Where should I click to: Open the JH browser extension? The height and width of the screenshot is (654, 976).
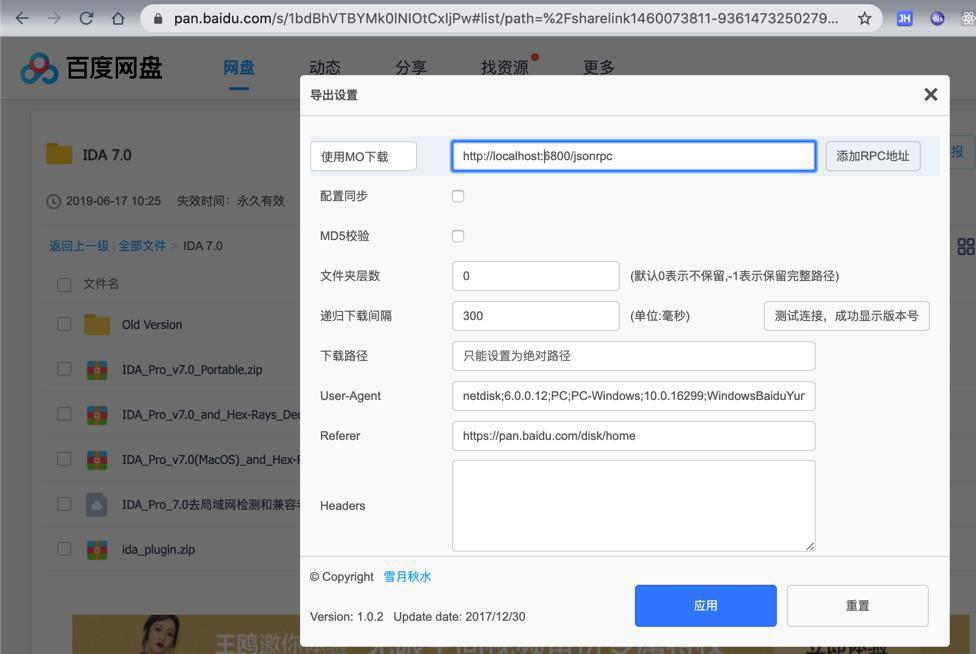[904, 18]
